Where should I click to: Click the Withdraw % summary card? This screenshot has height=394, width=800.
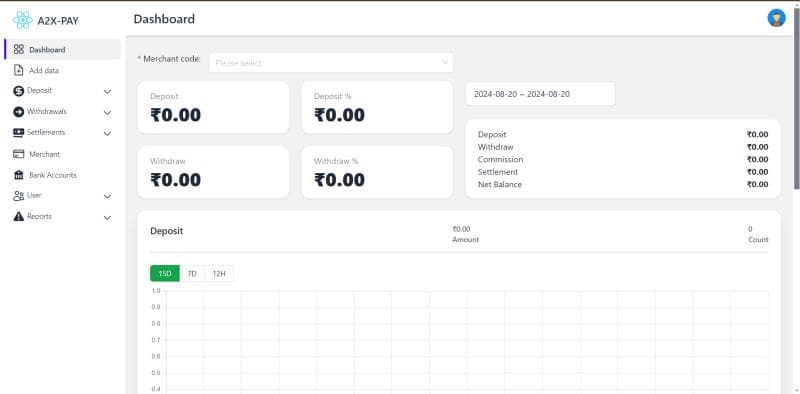click(x=377, y=172)
